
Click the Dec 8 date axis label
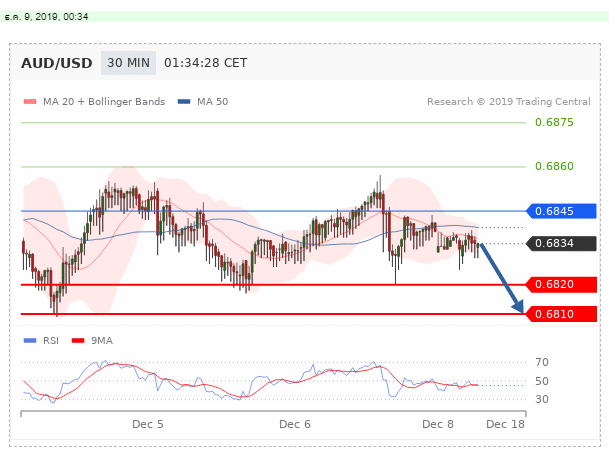tap(438, 424)
